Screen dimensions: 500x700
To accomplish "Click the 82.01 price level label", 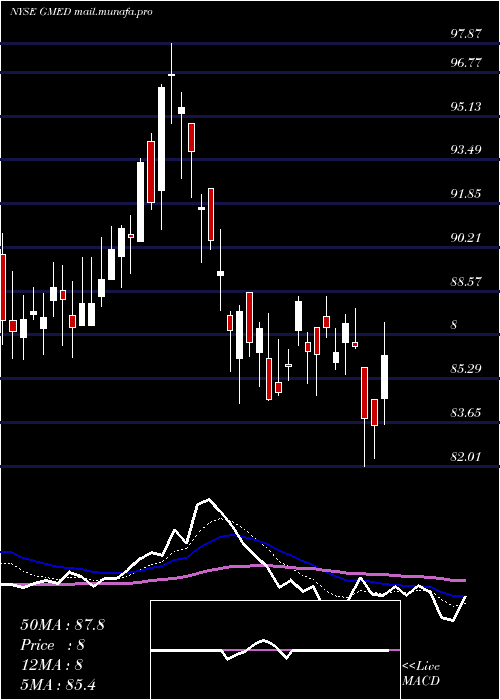I will click(466, 457).
